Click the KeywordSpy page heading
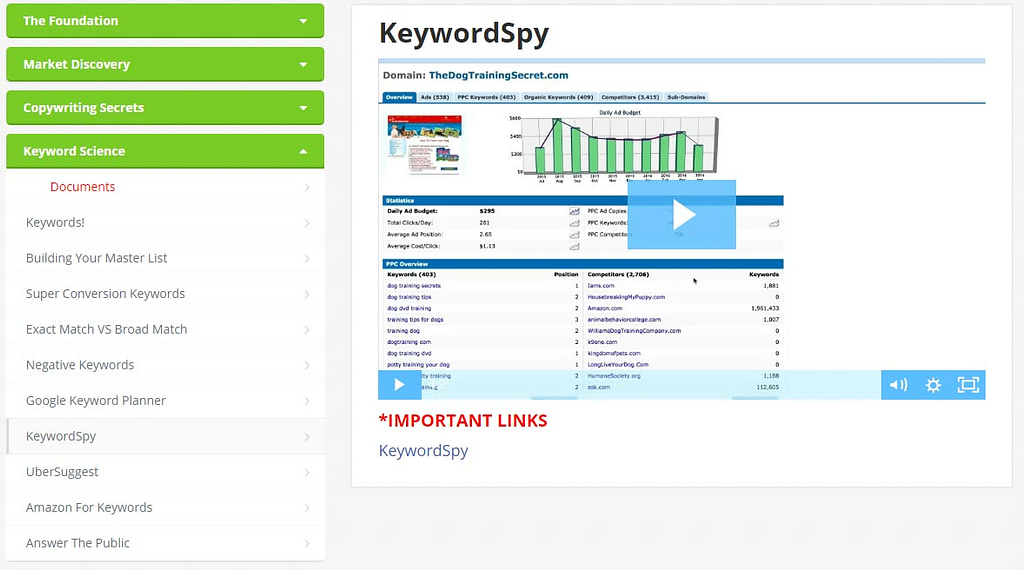The height and width of the screenshot is (570, 1024). 464,33
